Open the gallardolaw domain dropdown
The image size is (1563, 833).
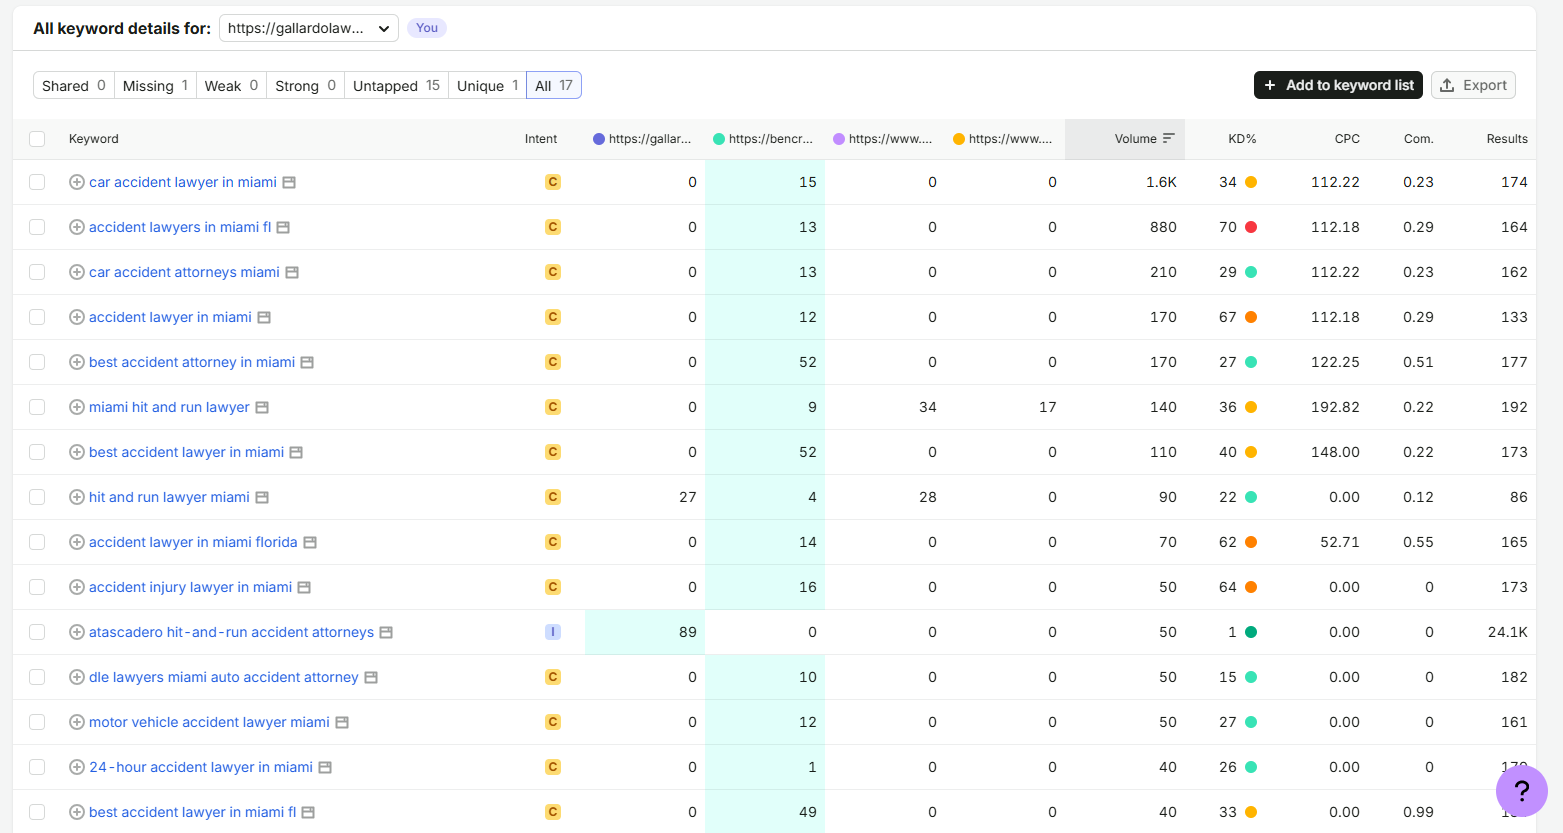(x=308, y=28)
